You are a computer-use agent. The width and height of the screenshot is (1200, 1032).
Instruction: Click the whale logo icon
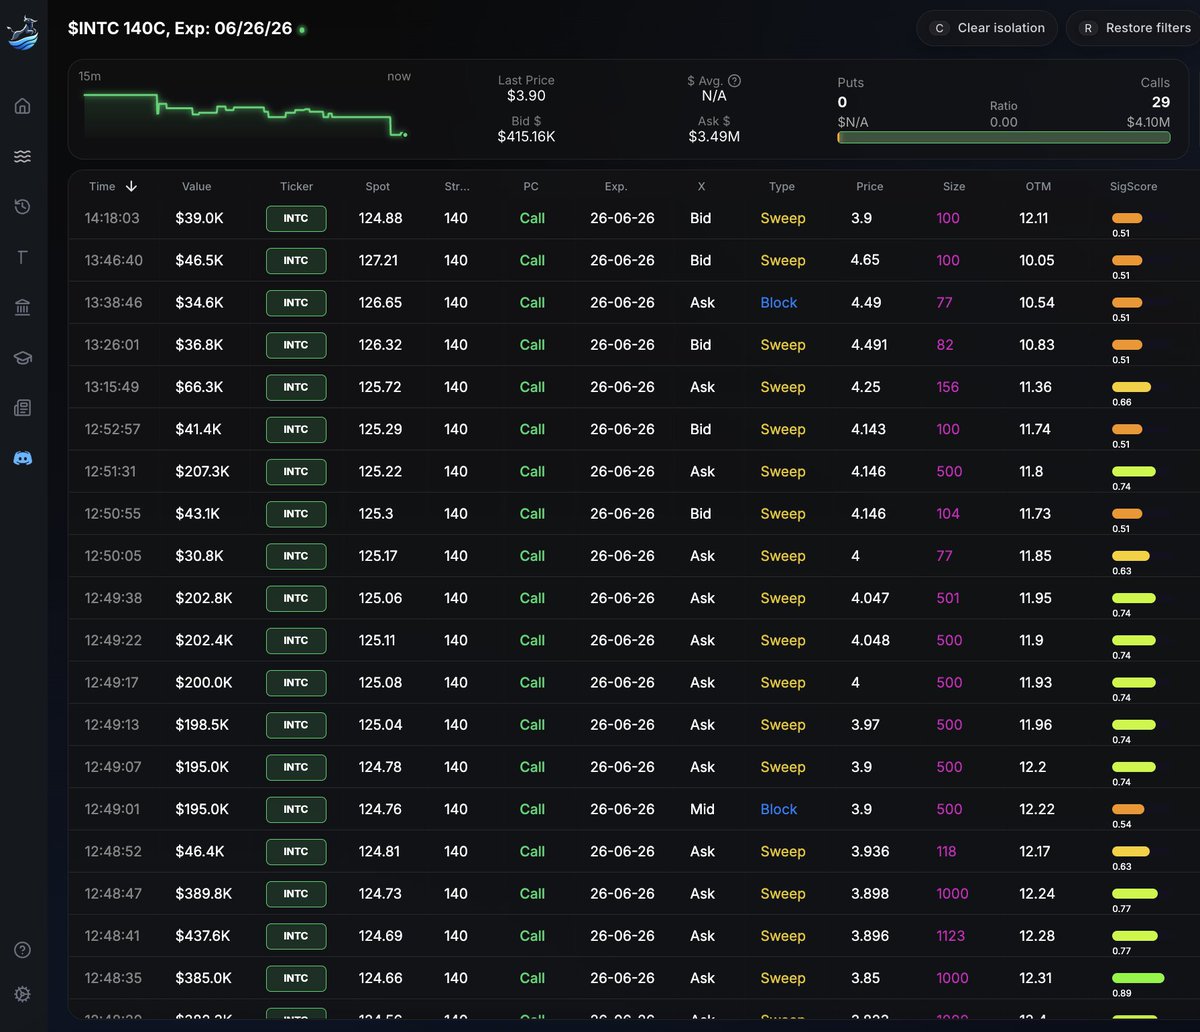click(22, 33)
